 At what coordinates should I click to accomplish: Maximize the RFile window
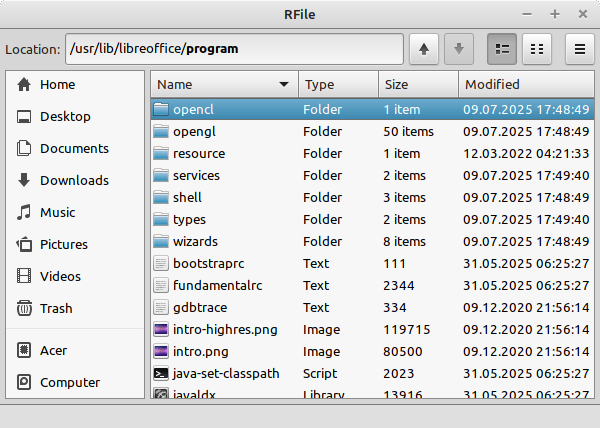click(555, 14)
